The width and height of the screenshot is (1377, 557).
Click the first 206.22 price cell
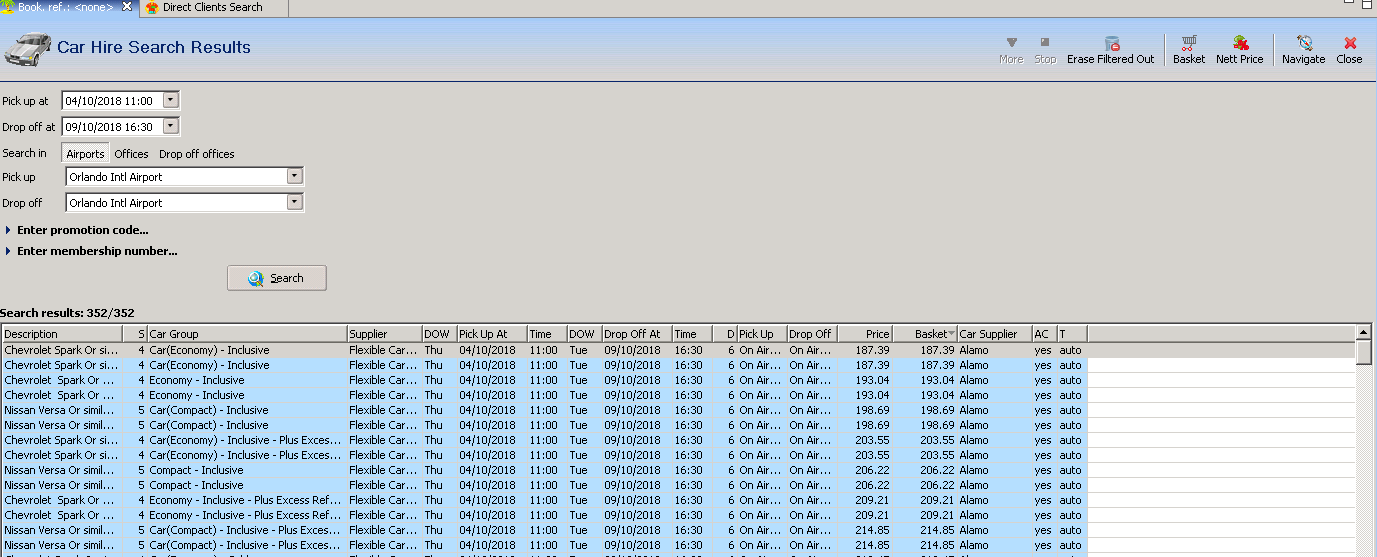[865, 470]
